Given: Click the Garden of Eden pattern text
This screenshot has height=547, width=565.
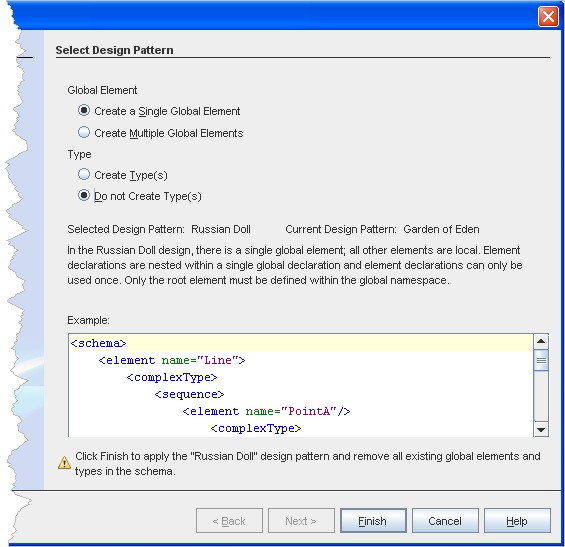Looking at the screenshot, I should pyautogui.click(x=441, y=229).
